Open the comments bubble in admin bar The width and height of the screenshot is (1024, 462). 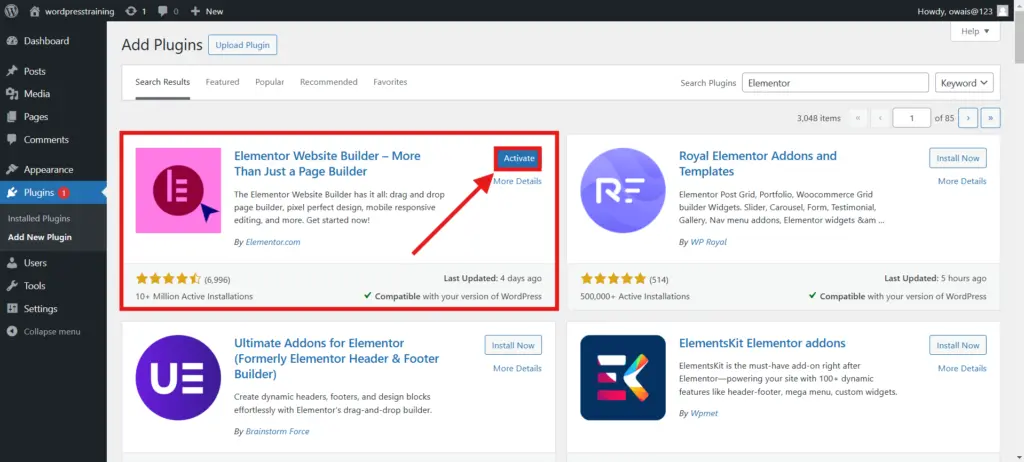pos(168,11)
